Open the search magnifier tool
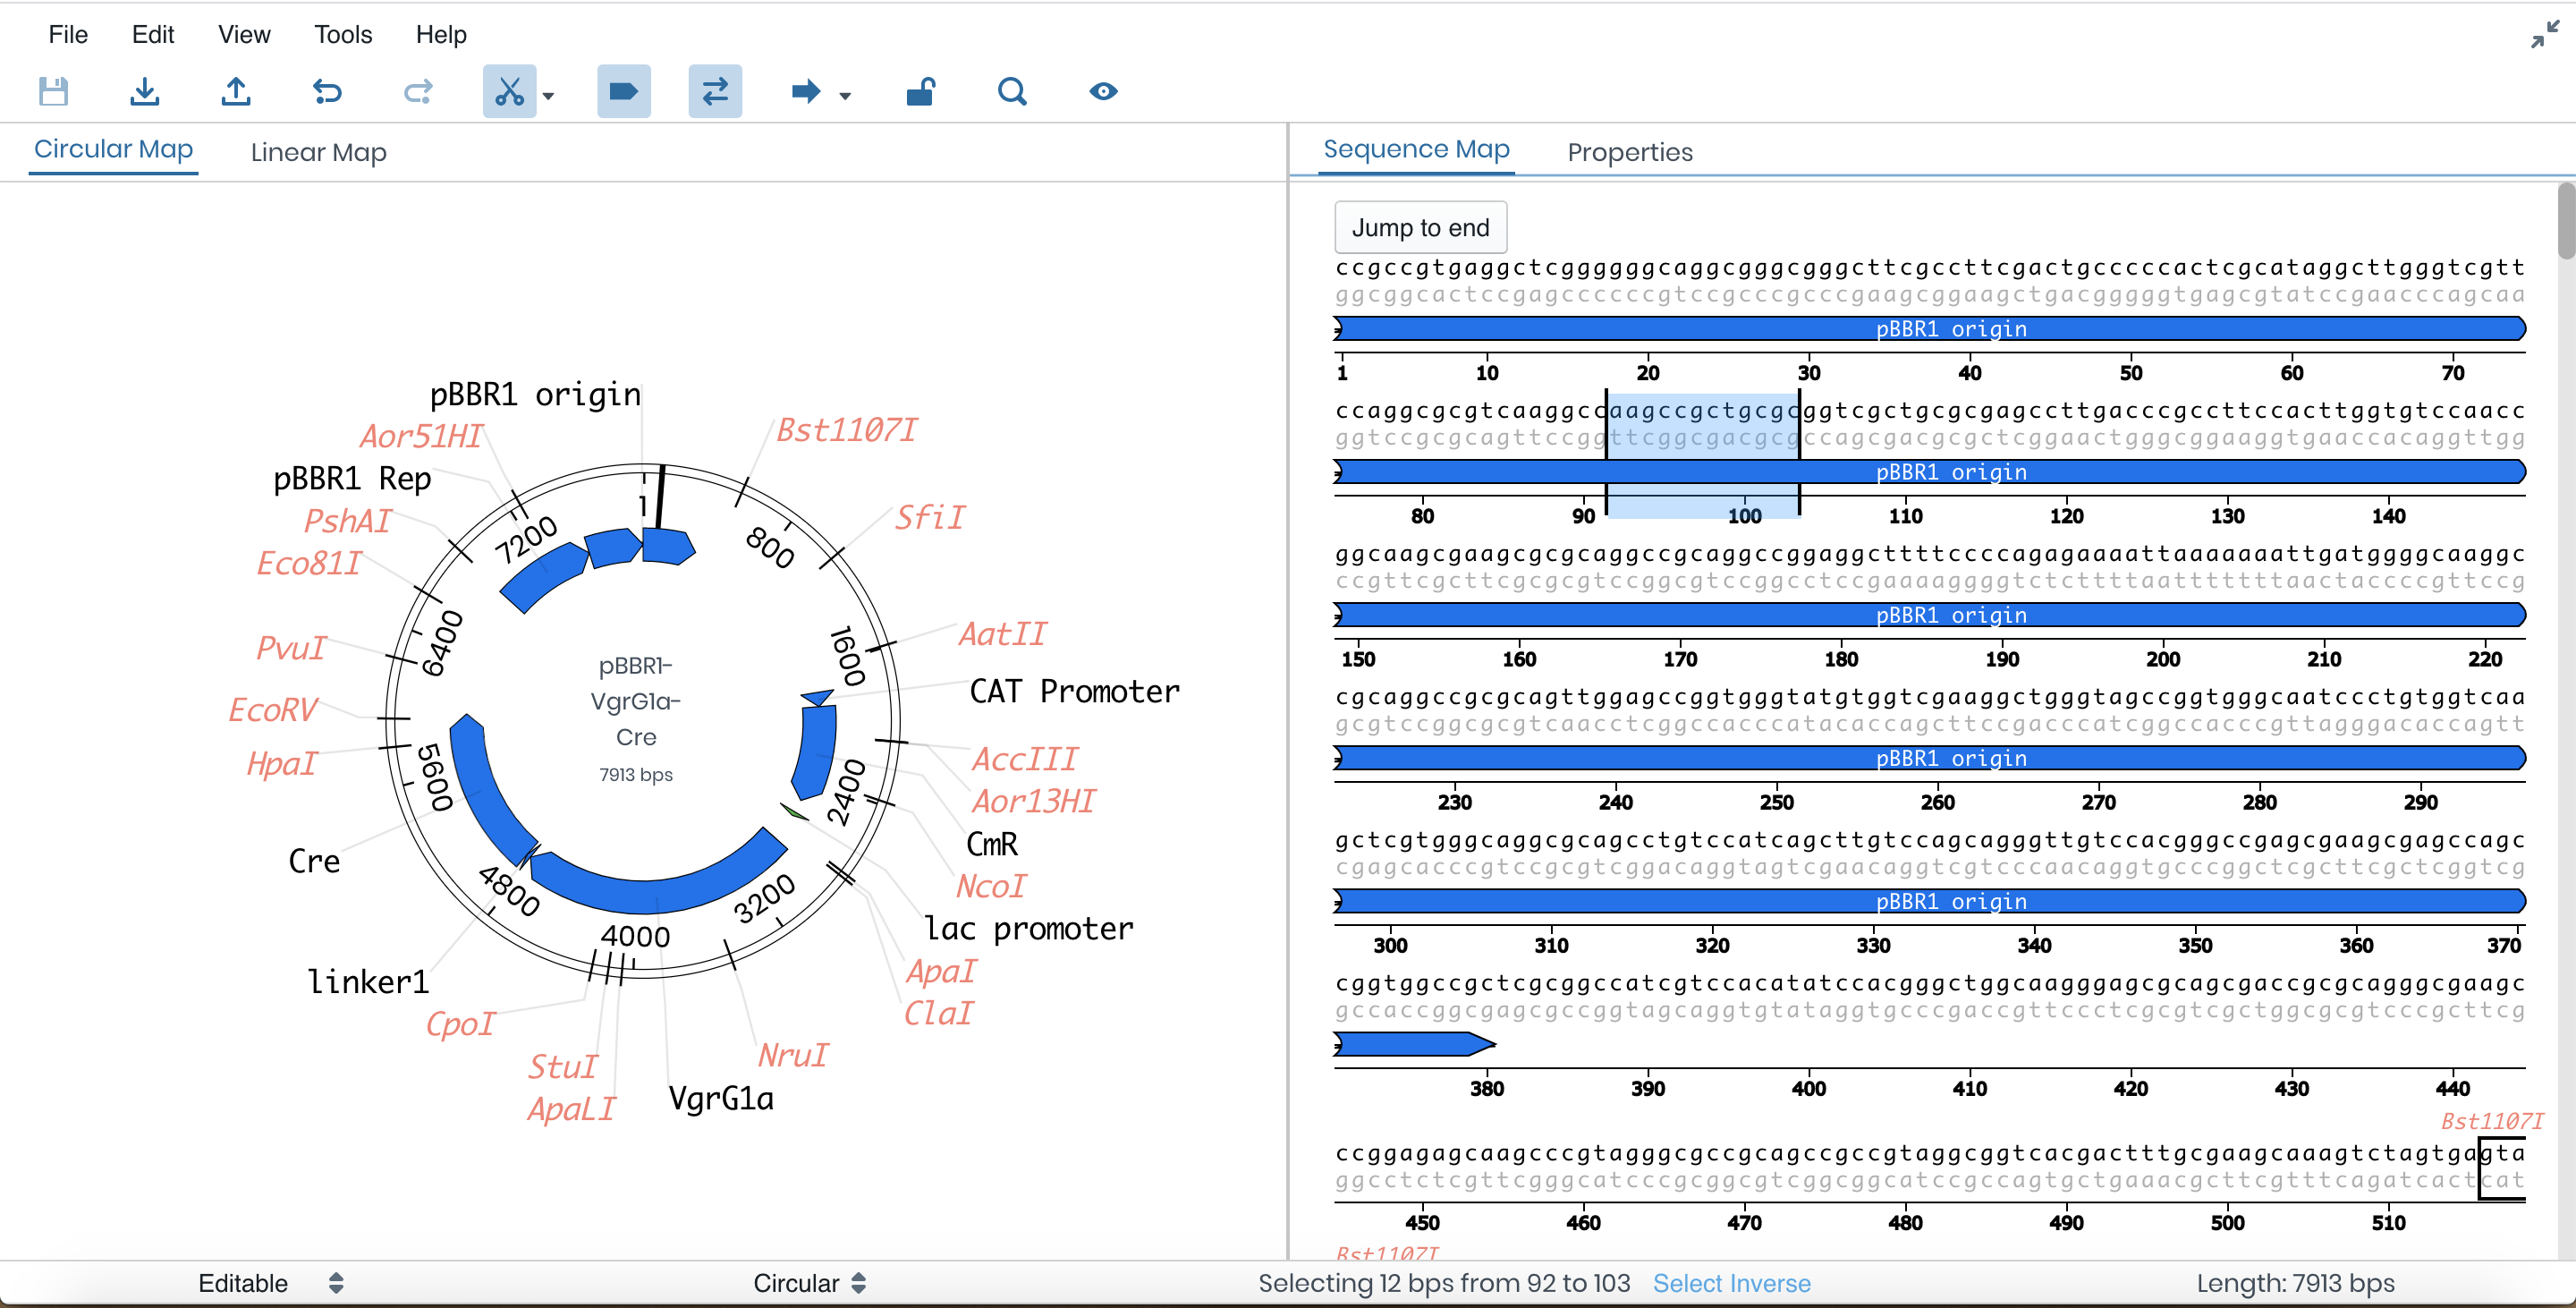The width and height of the screenshot is (2576, 1308). tap(1012, 92)
